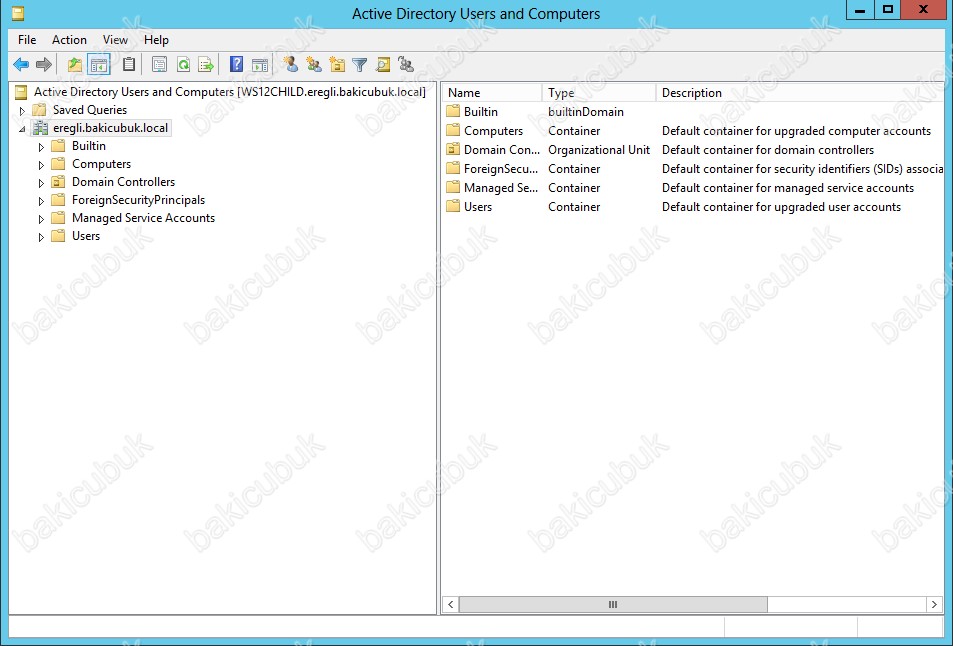Select the ForeignSecu... row in the list
Image resolution: width=953 pixels, height=646 pixels.
pos(693,168)
